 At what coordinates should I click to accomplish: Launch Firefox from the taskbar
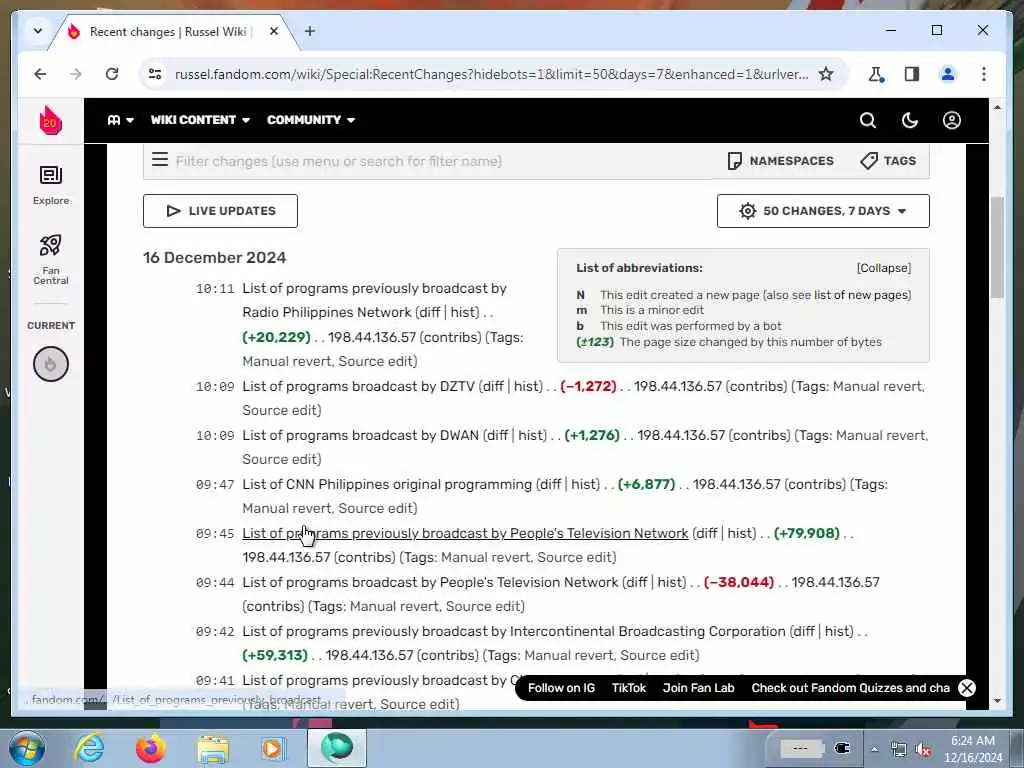[150, 748]
